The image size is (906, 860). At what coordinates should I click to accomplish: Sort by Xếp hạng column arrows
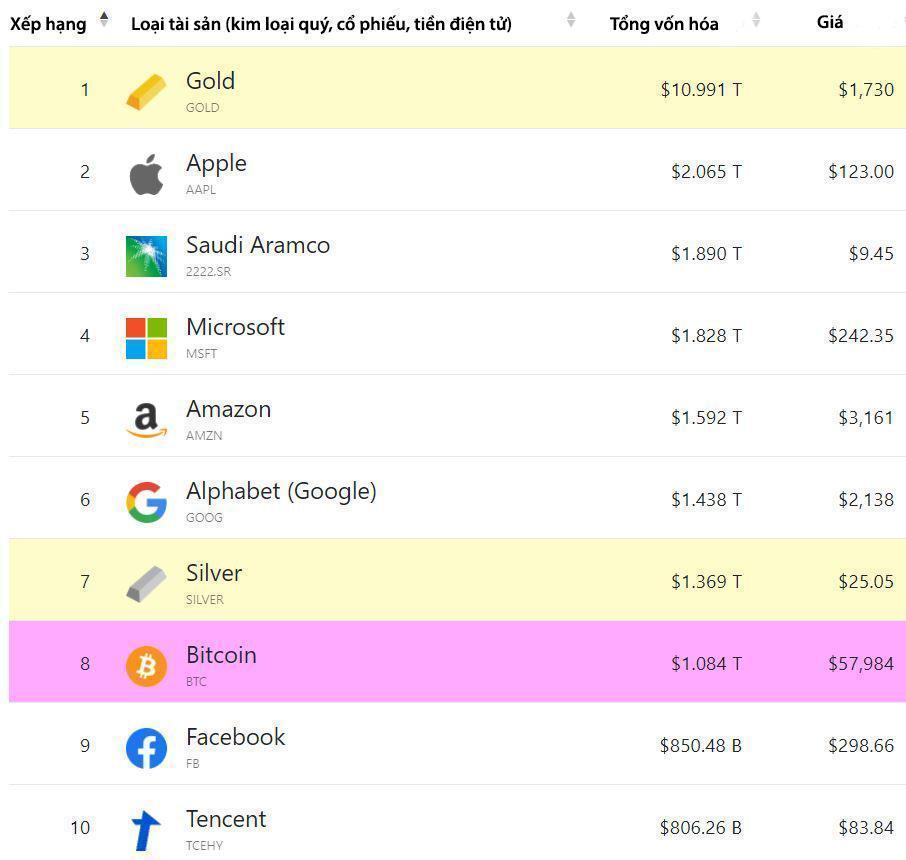pyautogui.click(x=104, y=19)
